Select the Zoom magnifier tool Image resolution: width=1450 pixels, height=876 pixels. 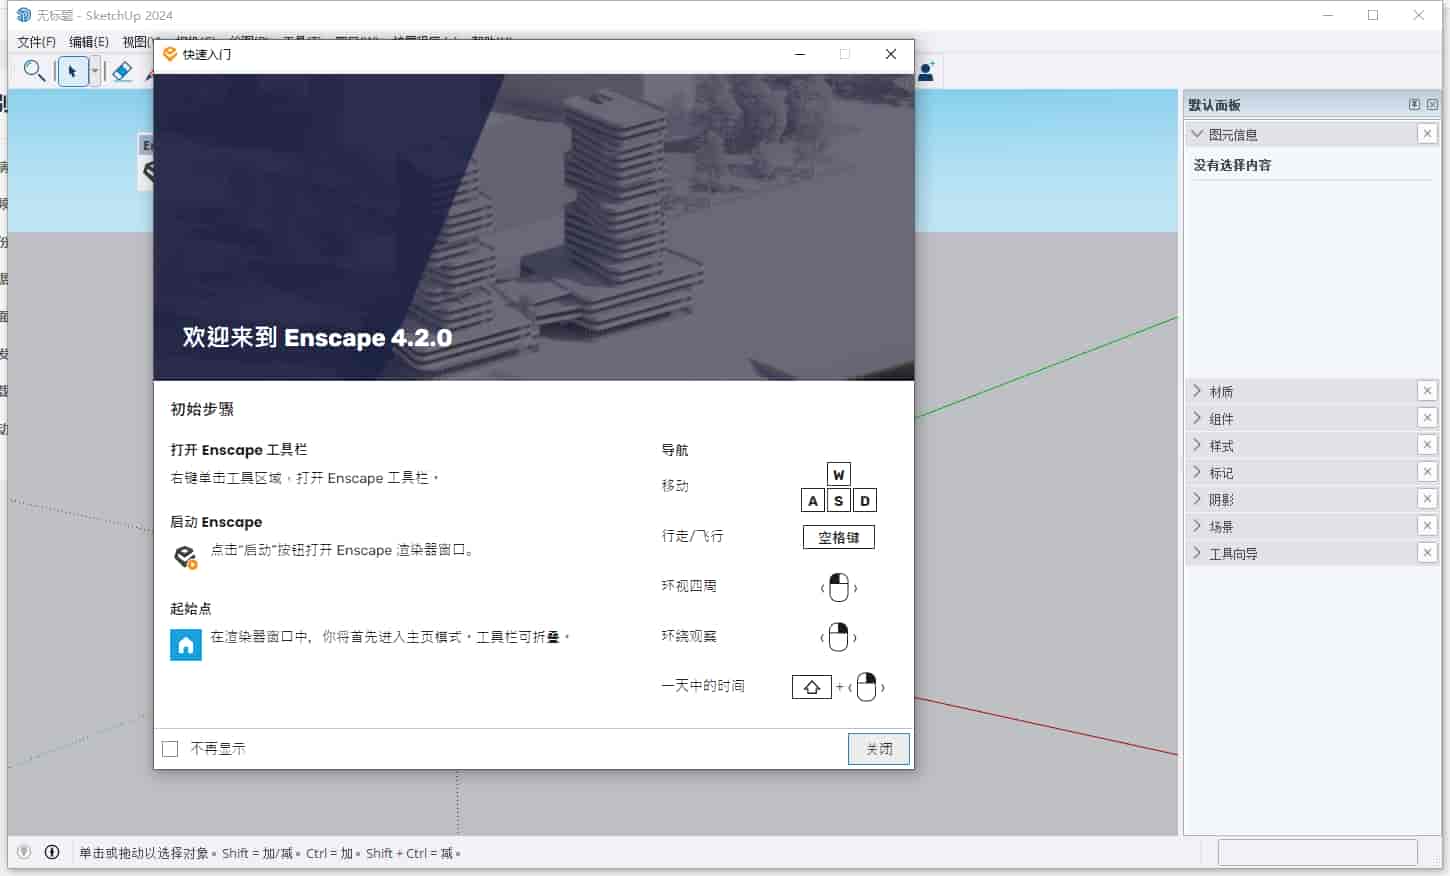coord(34,71)
